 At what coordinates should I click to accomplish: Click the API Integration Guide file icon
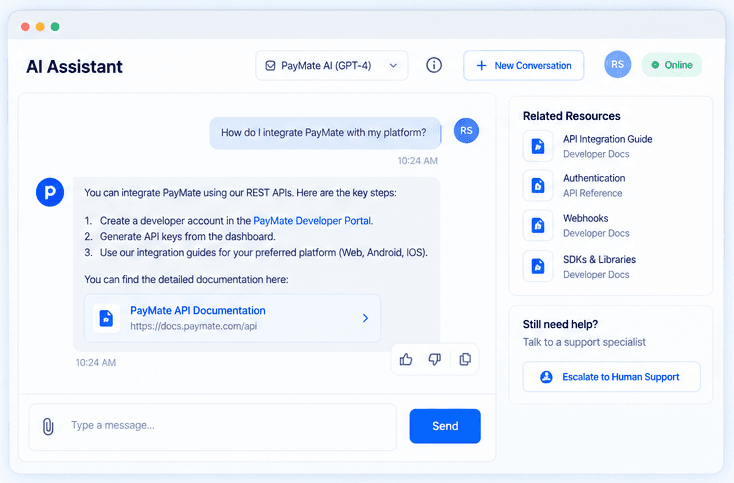click(538, 146)
